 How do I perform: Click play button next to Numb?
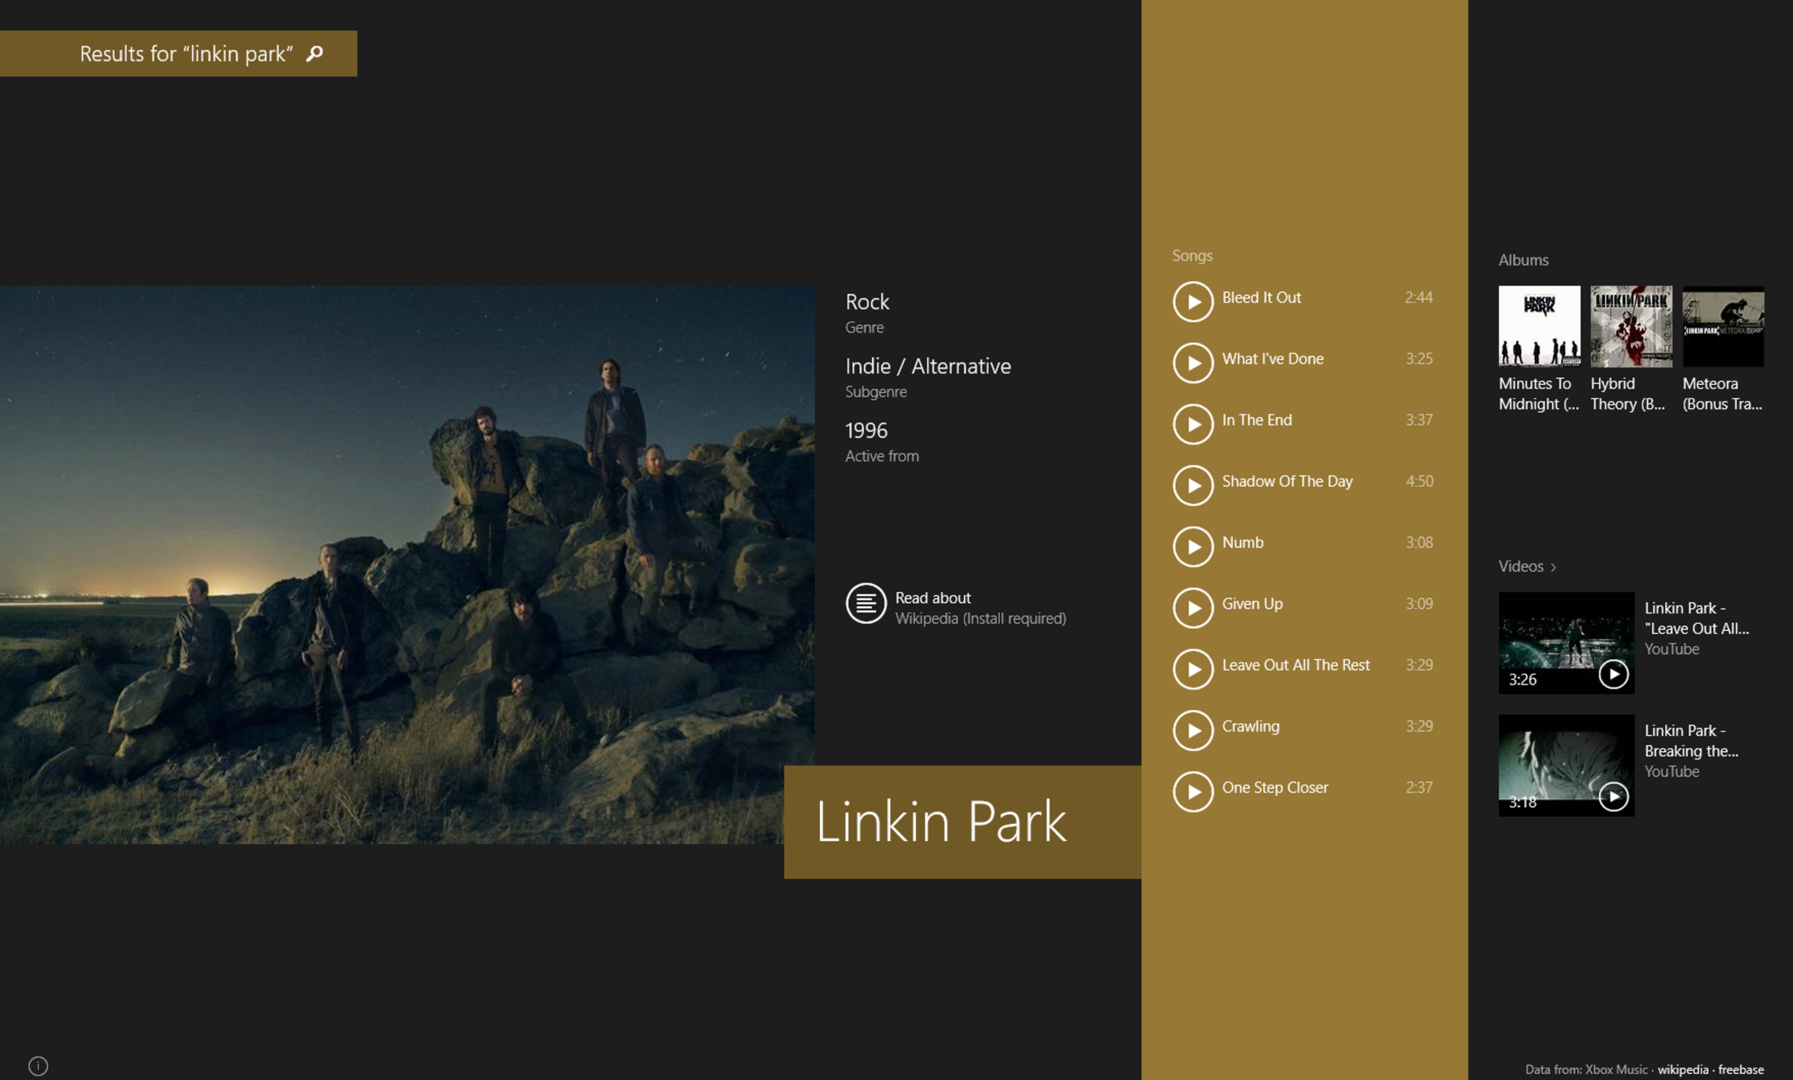(x=1192, y=546)
